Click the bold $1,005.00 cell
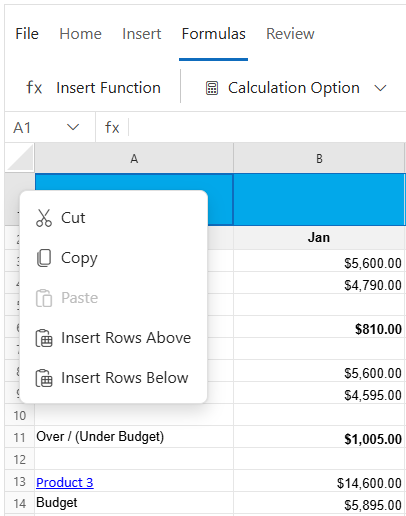Image resolution: width=406 pixels, height=516 pixels. [319, 437]
